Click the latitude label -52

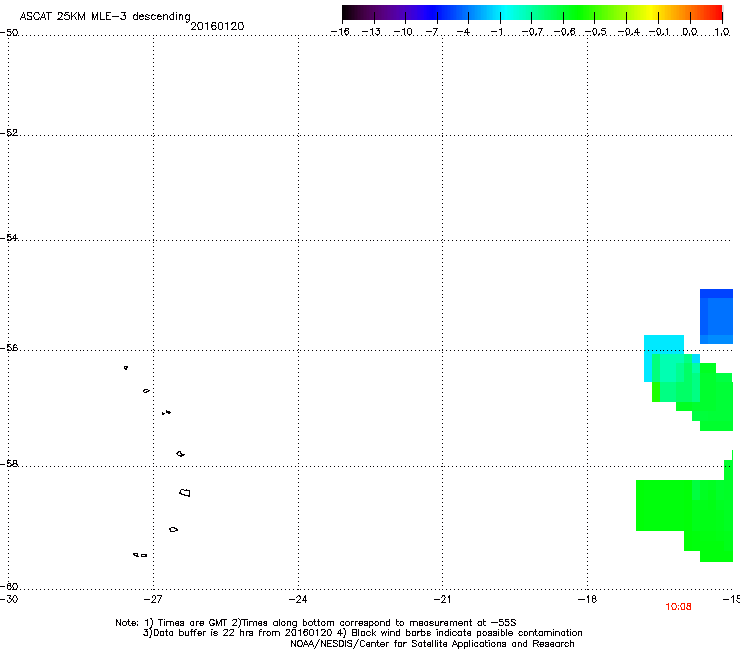(9, 133)
